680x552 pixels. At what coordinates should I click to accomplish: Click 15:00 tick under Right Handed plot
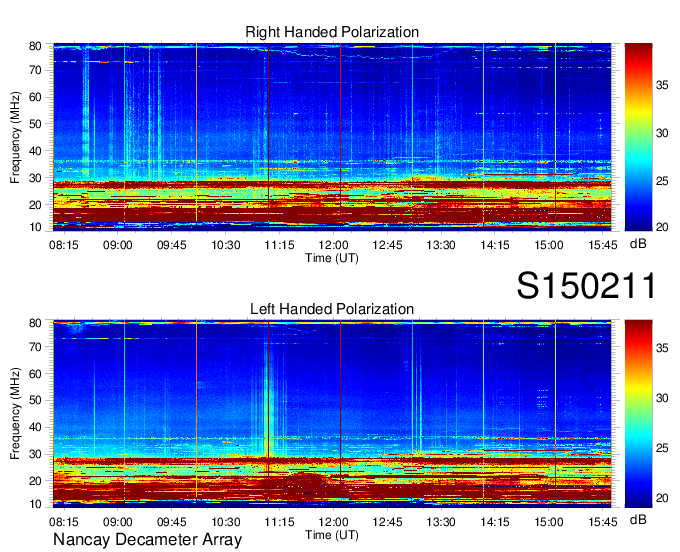549,245
